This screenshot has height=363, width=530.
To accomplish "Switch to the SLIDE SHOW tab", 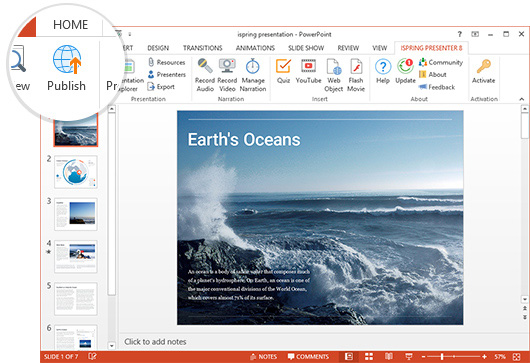I will [x=306, y=48].
